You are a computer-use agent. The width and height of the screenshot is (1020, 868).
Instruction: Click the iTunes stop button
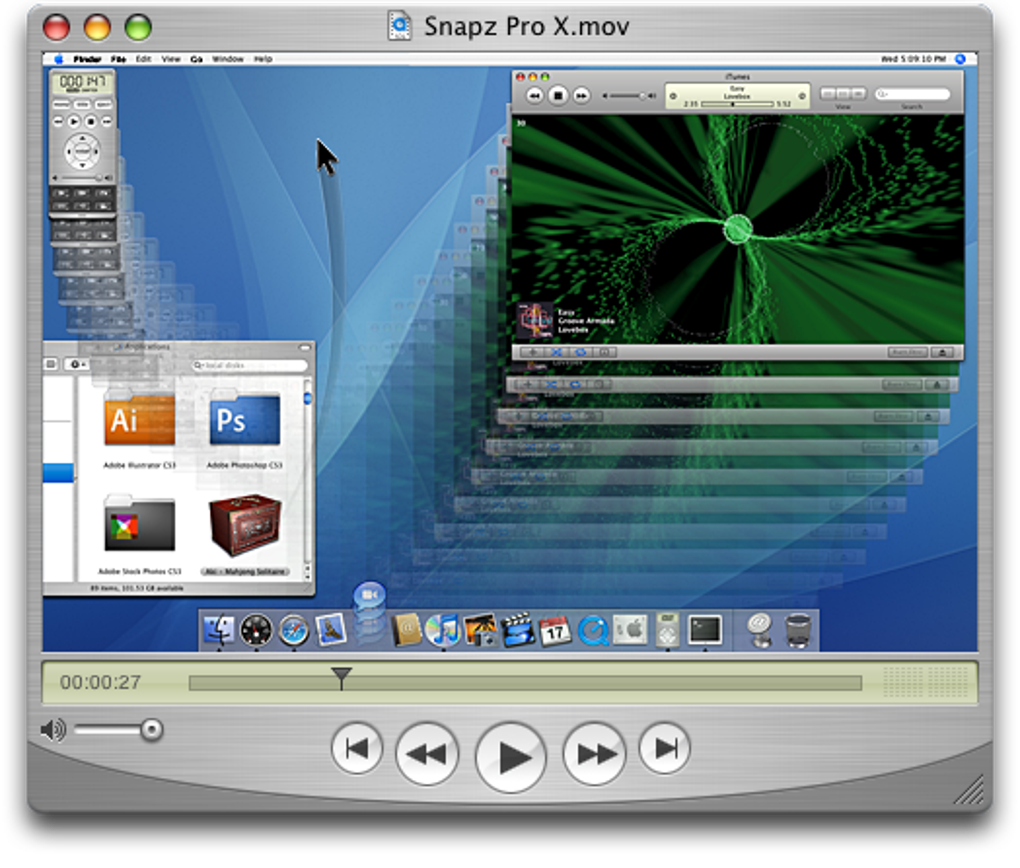coord(557,96)
